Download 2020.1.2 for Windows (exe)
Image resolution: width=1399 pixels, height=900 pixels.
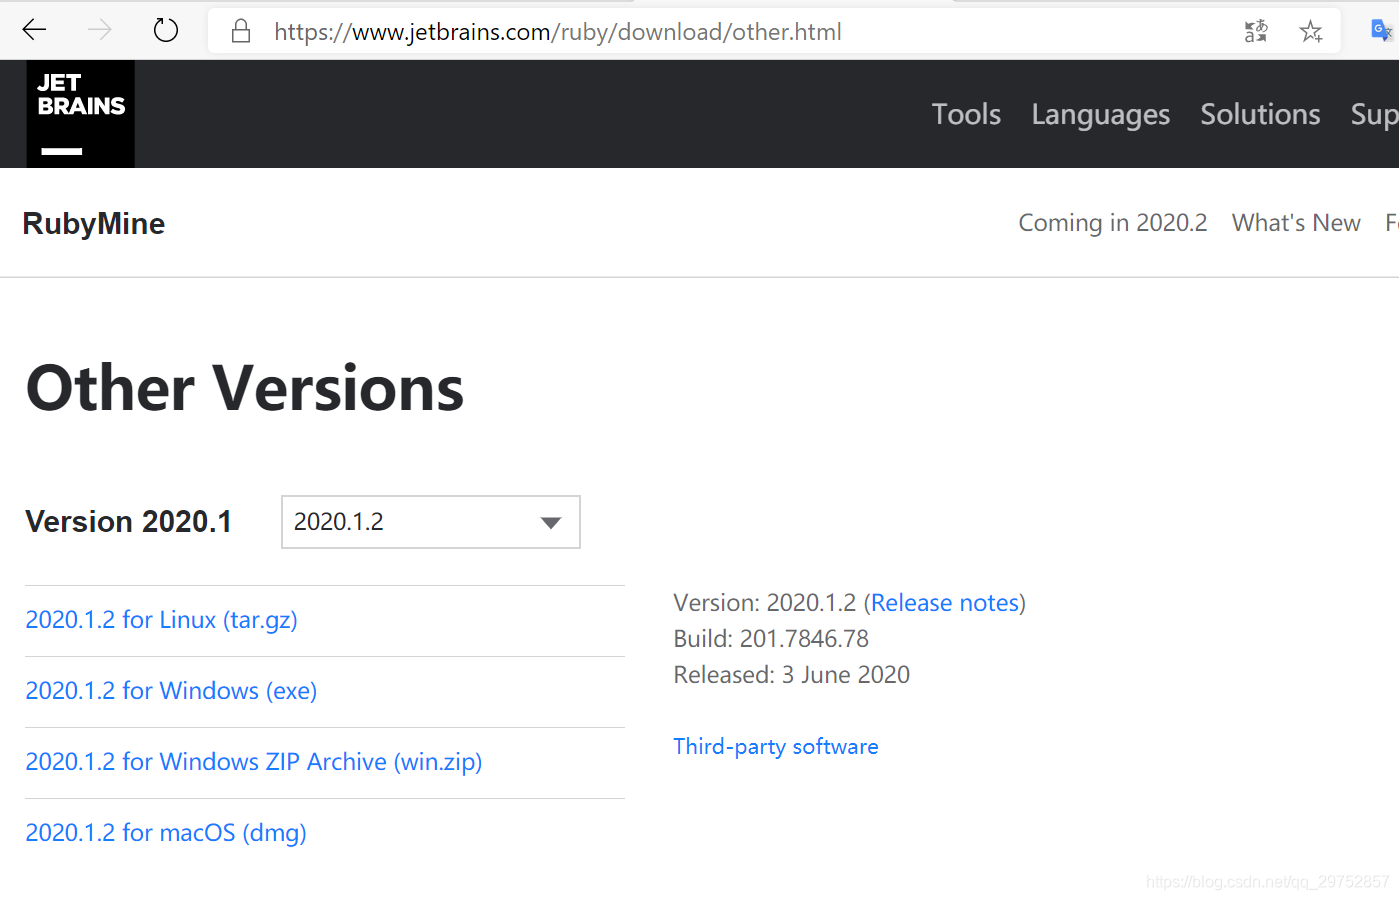171,691
